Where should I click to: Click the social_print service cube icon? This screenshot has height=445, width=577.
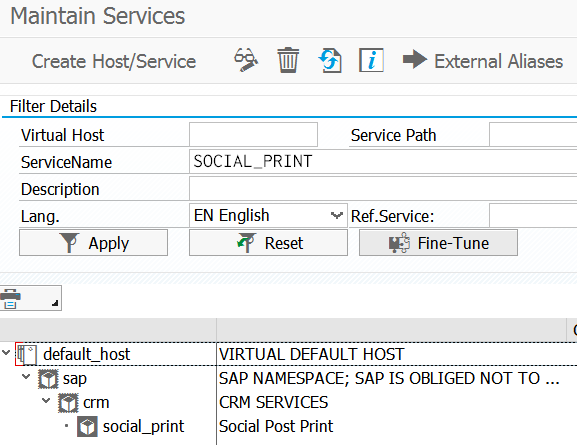pyautogui.click(x=87, y=427)
